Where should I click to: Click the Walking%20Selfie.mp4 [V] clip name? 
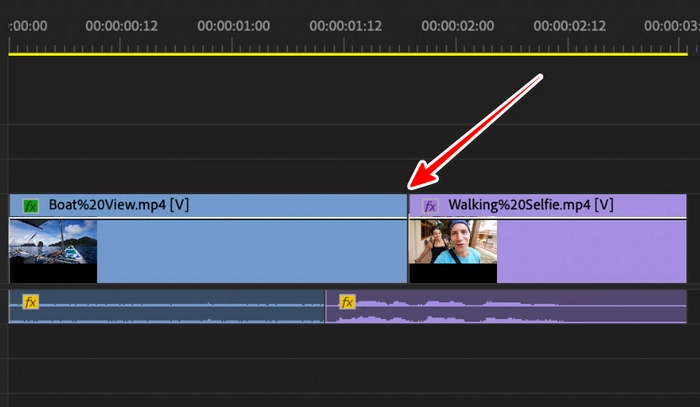(530, 205)
